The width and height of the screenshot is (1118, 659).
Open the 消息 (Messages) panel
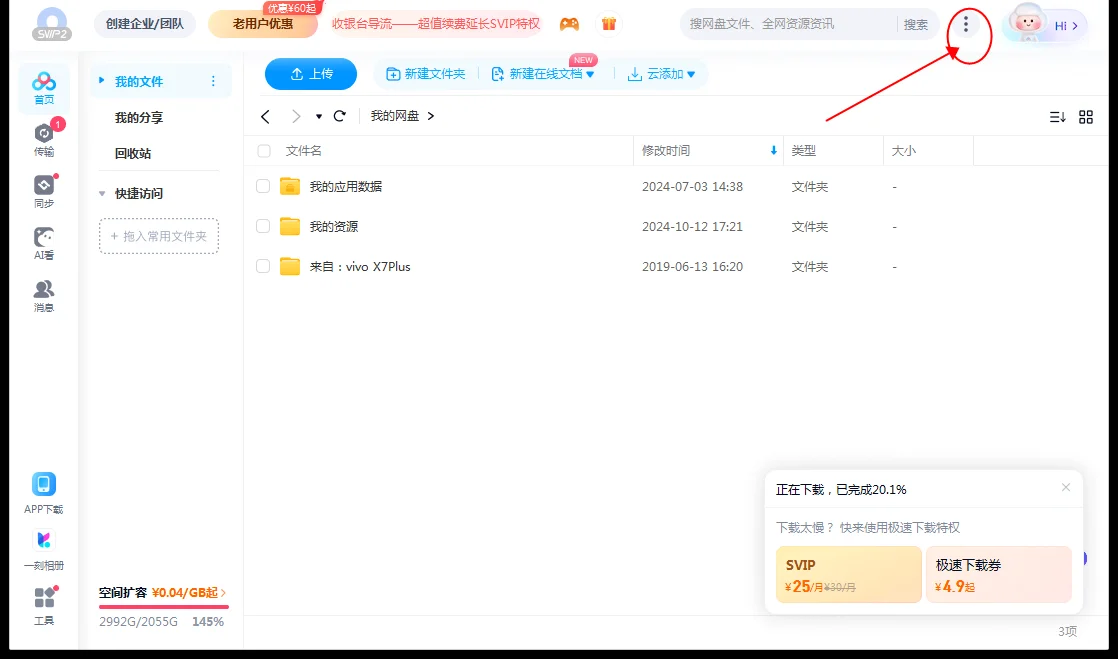pyautogui.click(x=43, y=295)
